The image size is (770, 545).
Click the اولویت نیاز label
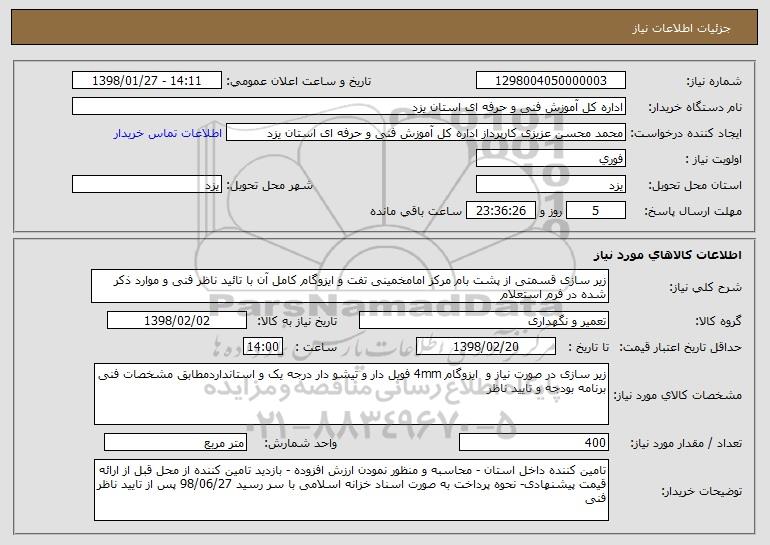pyautogui.click(x=714, y=159)
